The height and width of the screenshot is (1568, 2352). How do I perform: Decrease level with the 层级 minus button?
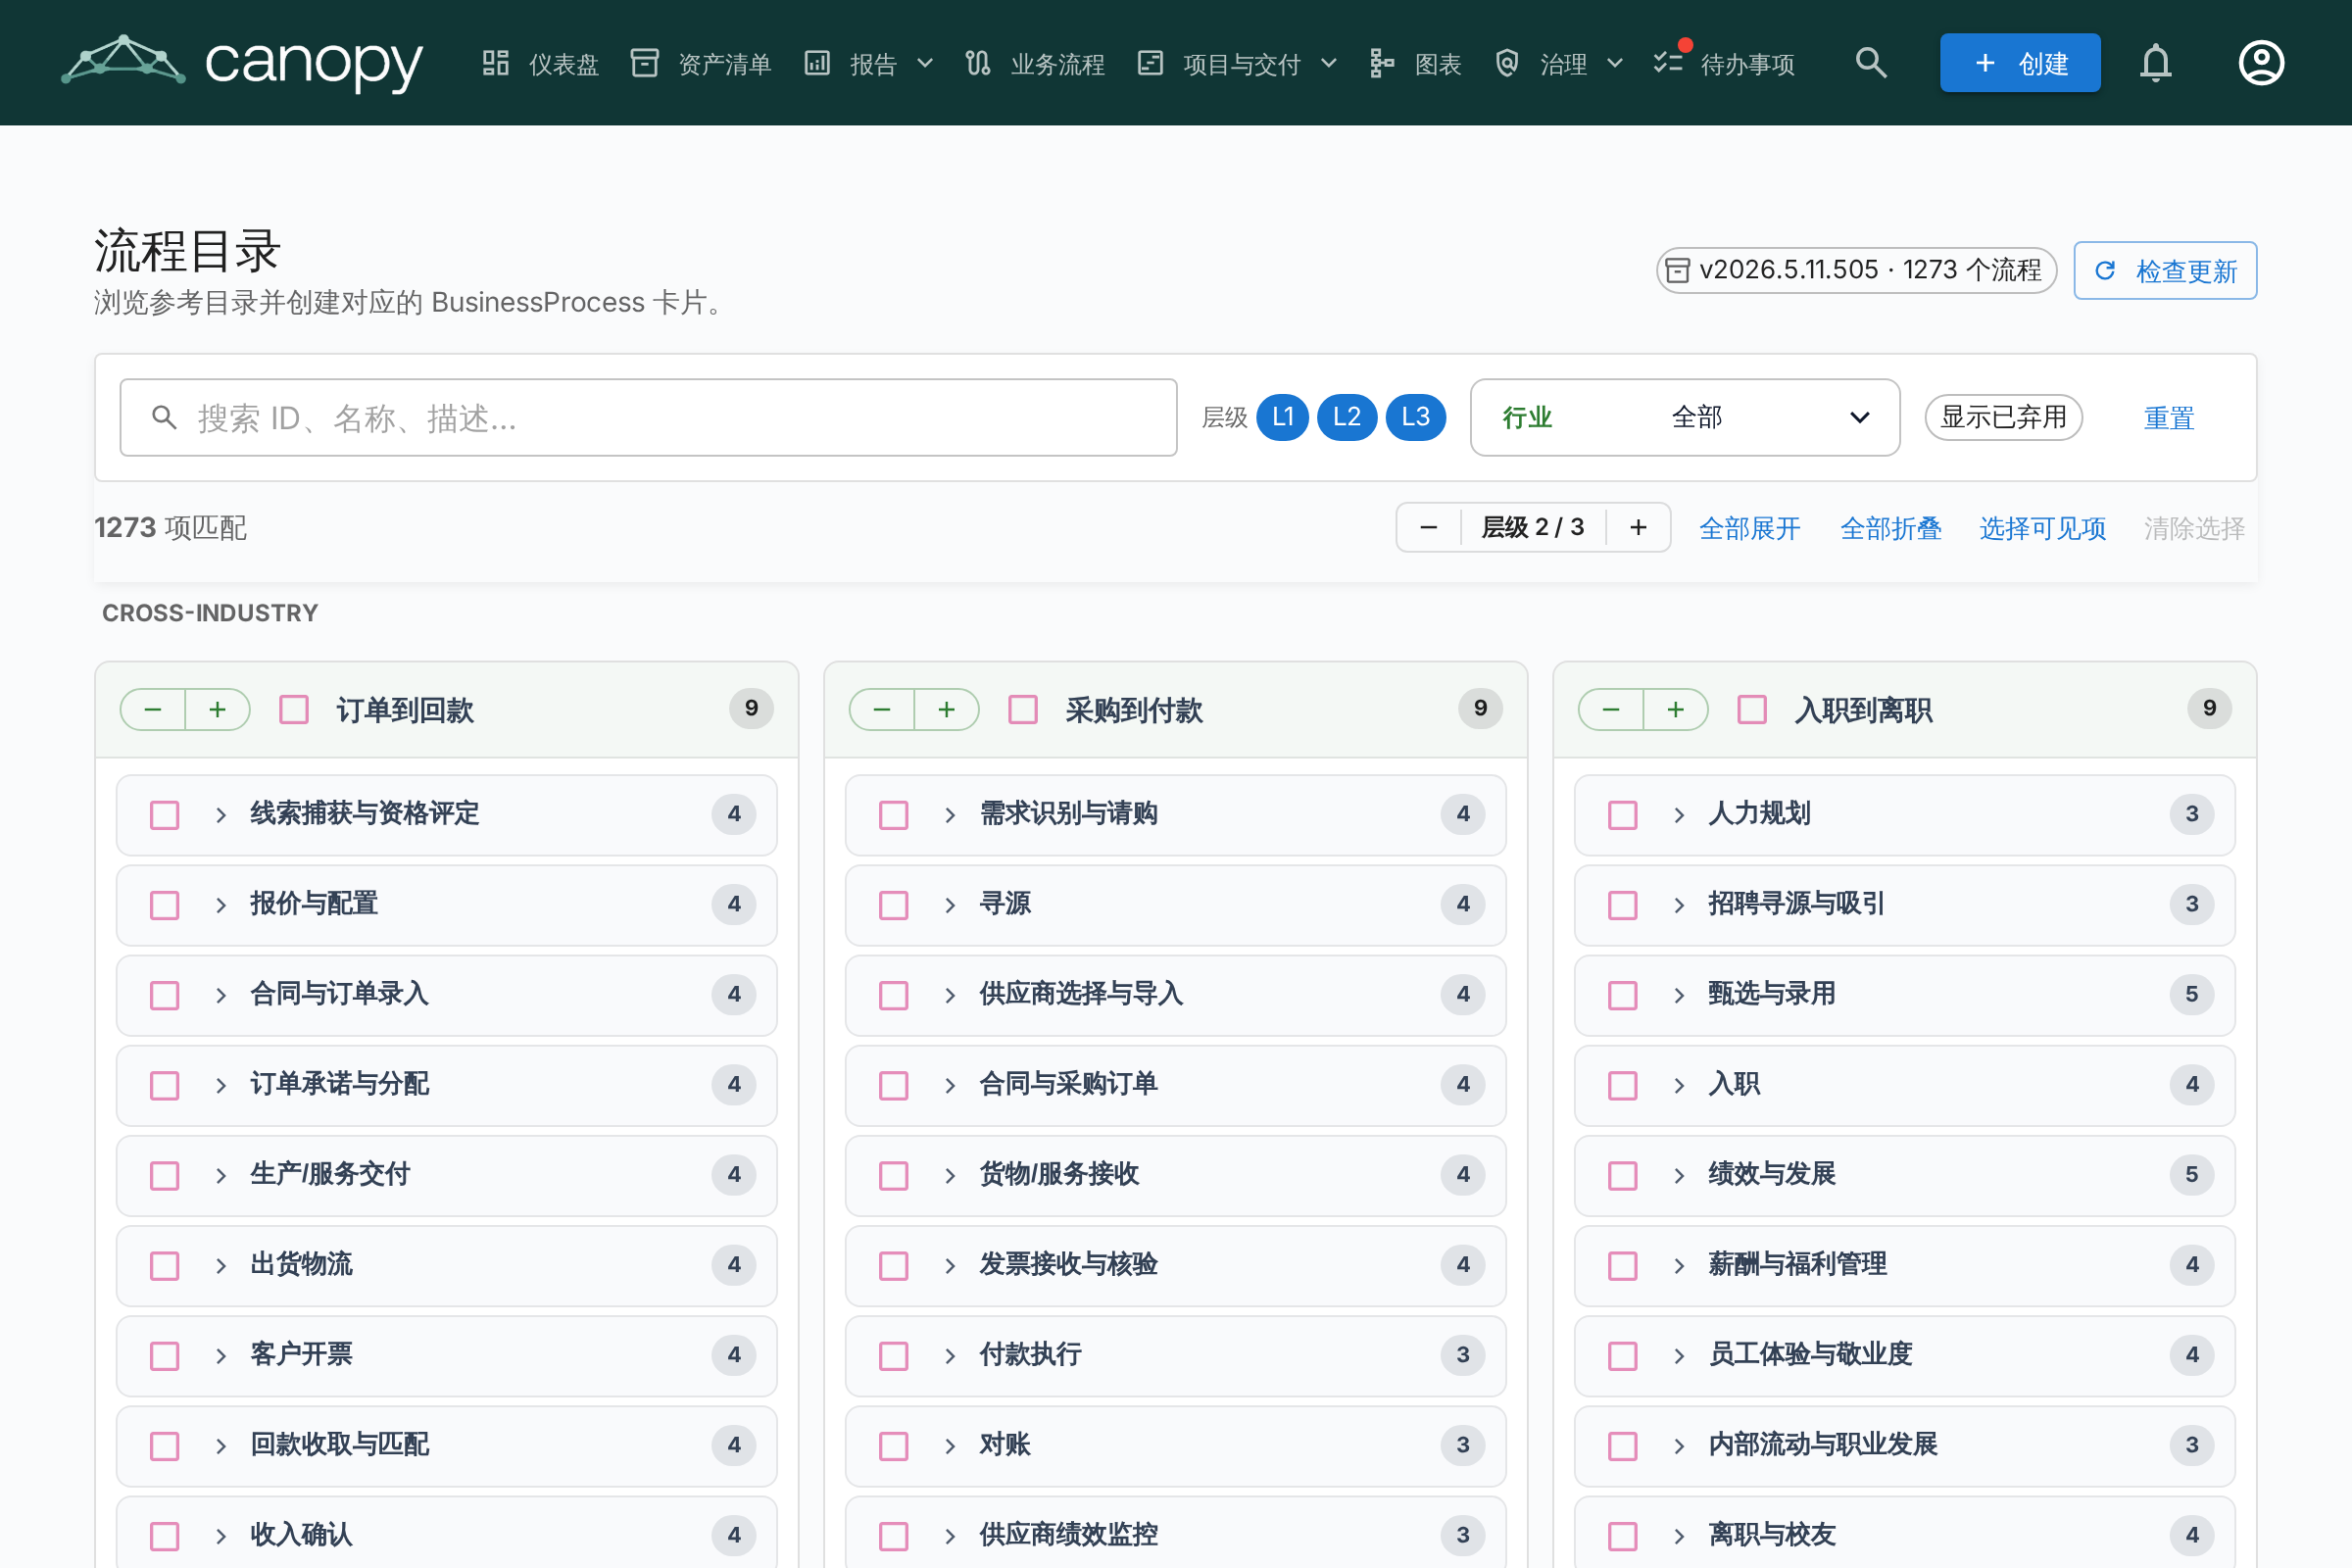click(x=1429, y=527)
